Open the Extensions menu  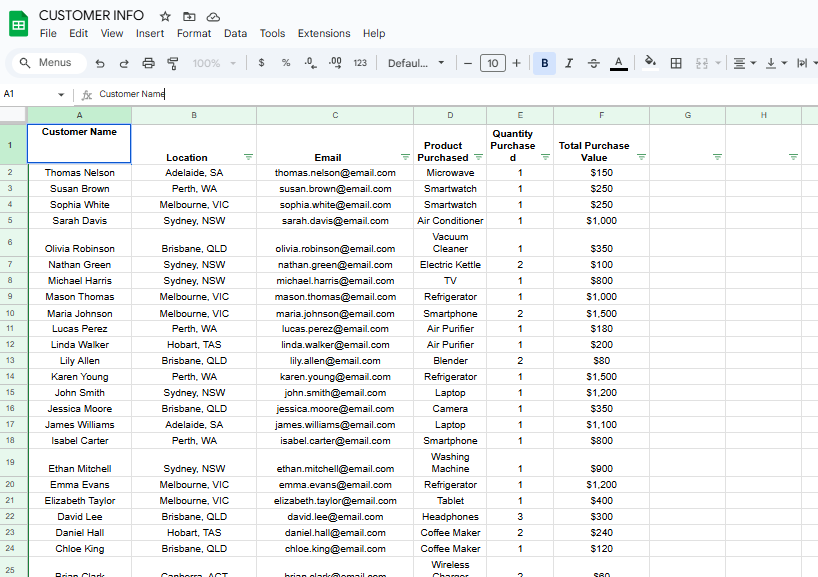coord(324,33)
